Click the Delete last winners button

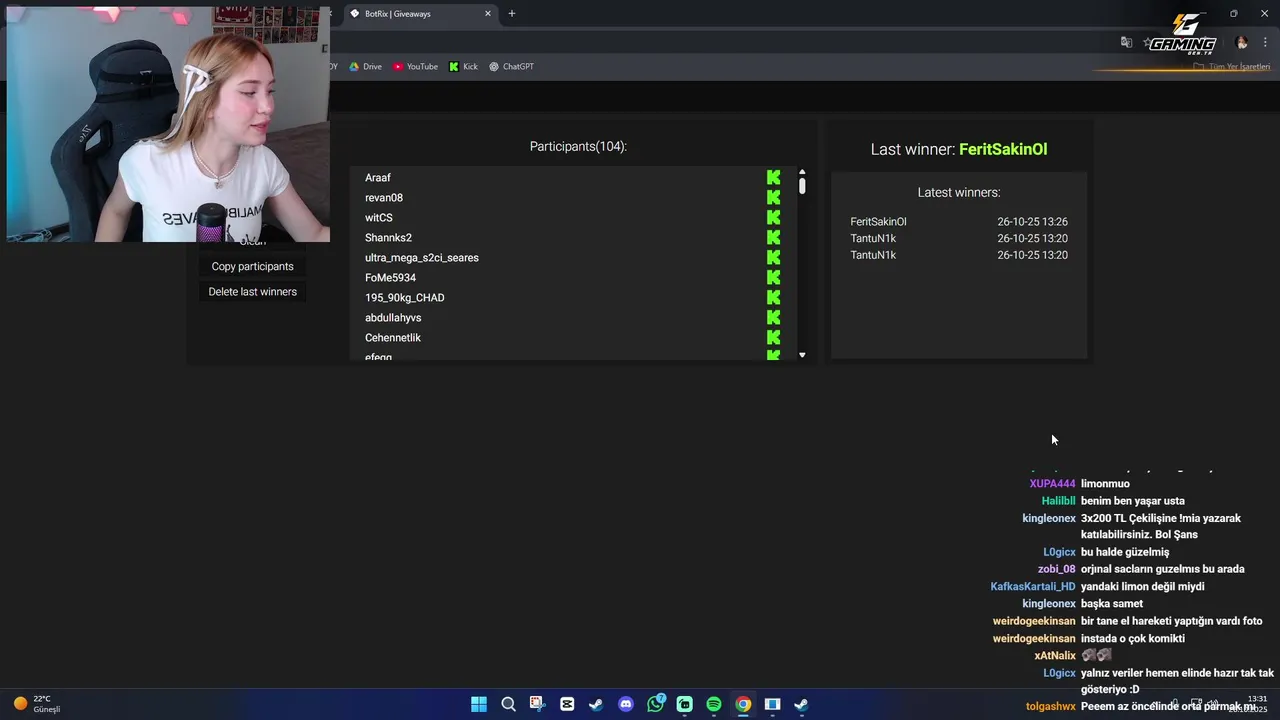point(253,292)
